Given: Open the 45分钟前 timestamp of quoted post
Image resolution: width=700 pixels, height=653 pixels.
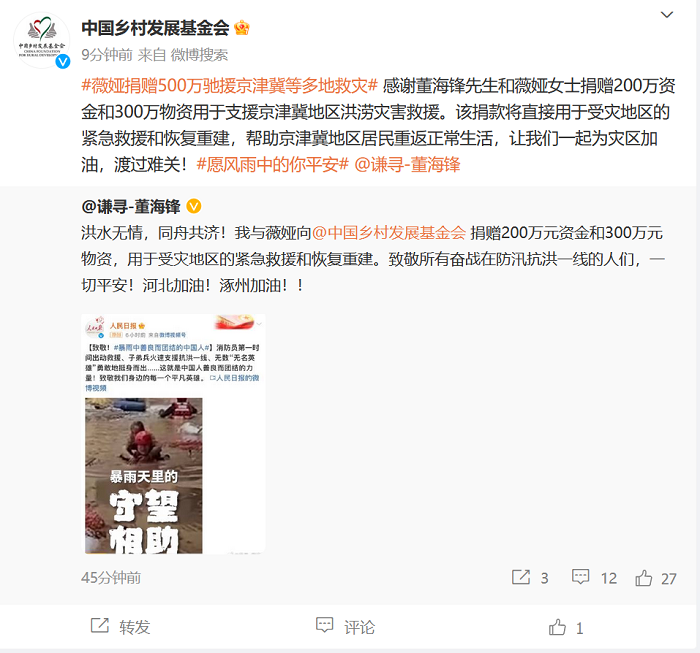Looking at the screenshot, I should (x=111, y=578).
